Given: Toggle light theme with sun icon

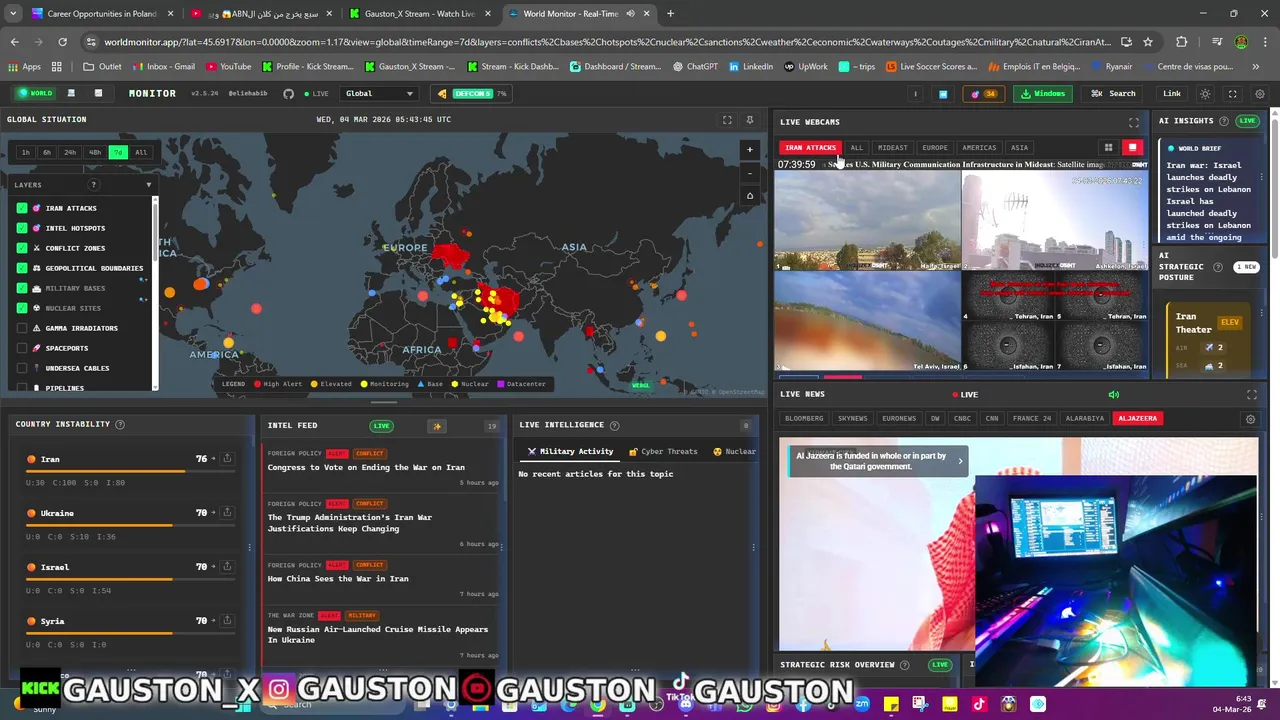Looking at the screenshot, I should click(1205, 94).
